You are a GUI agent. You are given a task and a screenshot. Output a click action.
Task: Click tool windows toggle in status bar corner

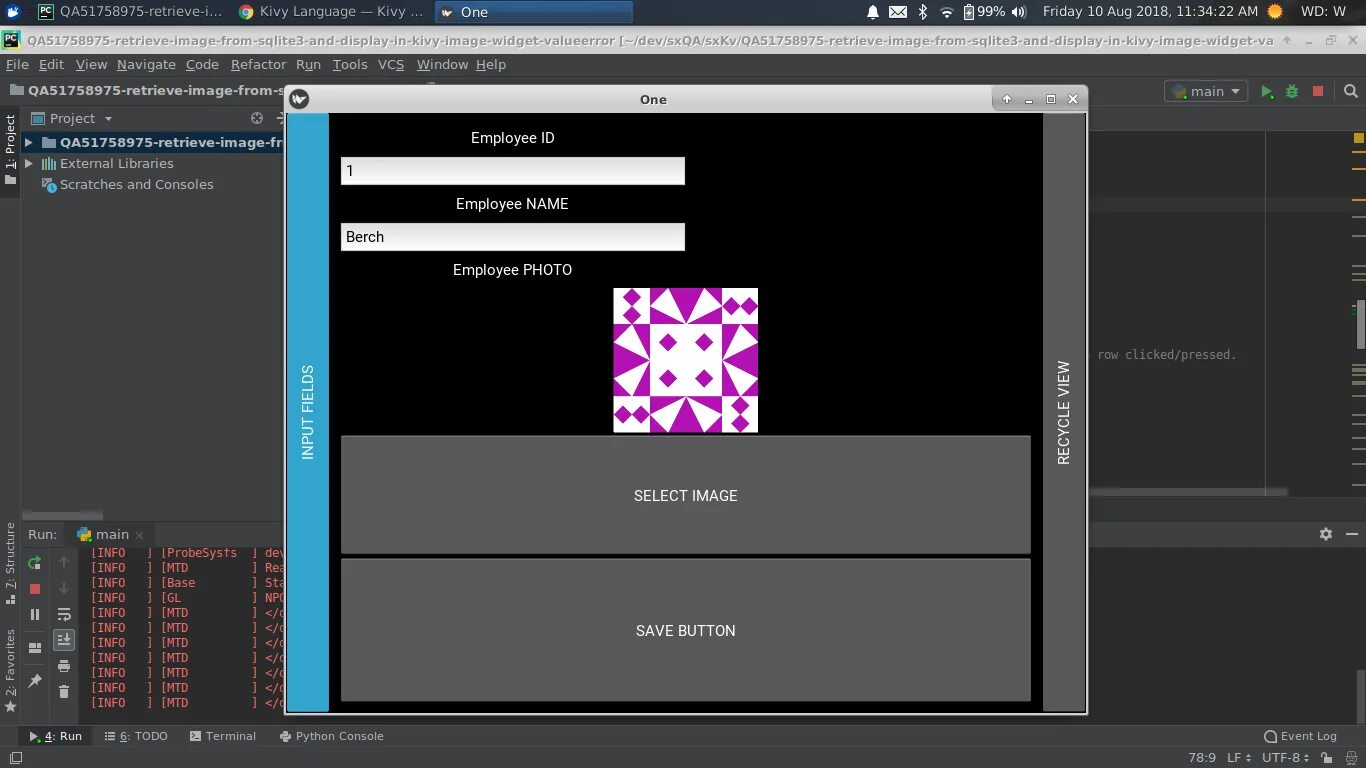point(15,758)
